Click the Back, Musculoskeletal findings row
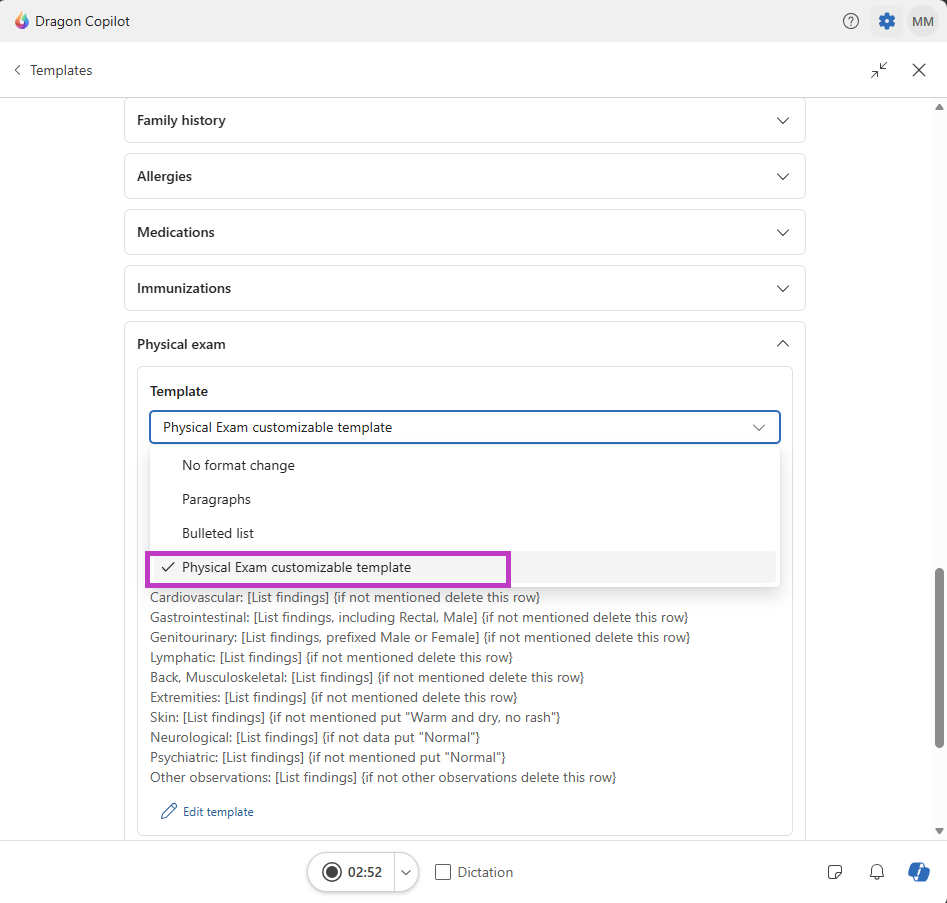The width and height of the screenshot is (947, 903). click(367, 677)
